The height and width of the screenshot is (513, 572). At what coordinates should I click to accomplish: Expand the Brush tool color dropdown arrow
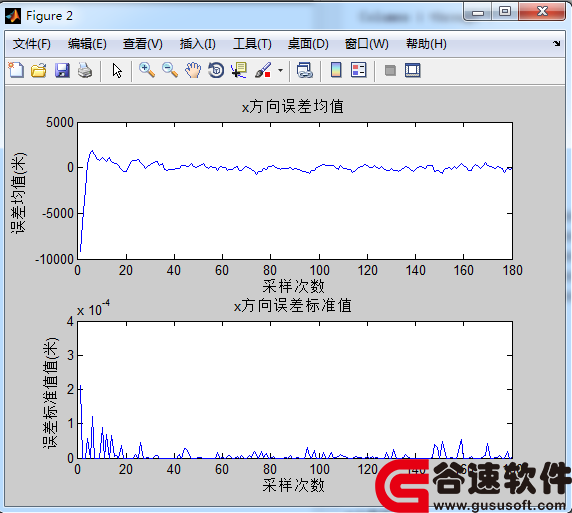coord(280,70)
